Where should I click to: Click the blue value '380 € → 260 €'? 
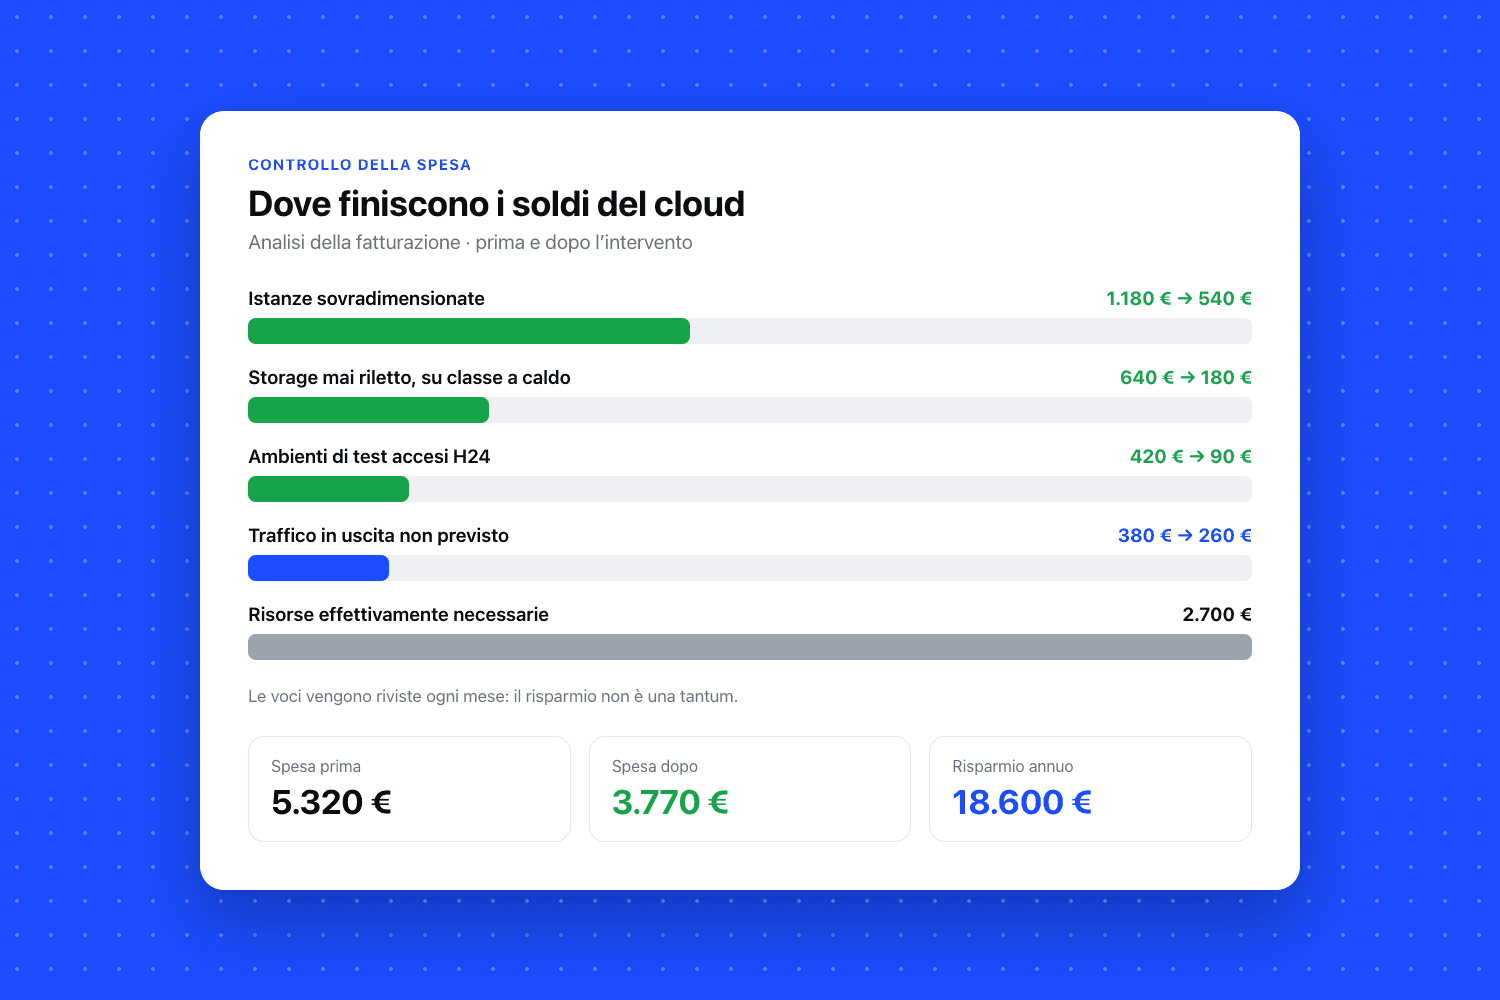[1185, 535]
